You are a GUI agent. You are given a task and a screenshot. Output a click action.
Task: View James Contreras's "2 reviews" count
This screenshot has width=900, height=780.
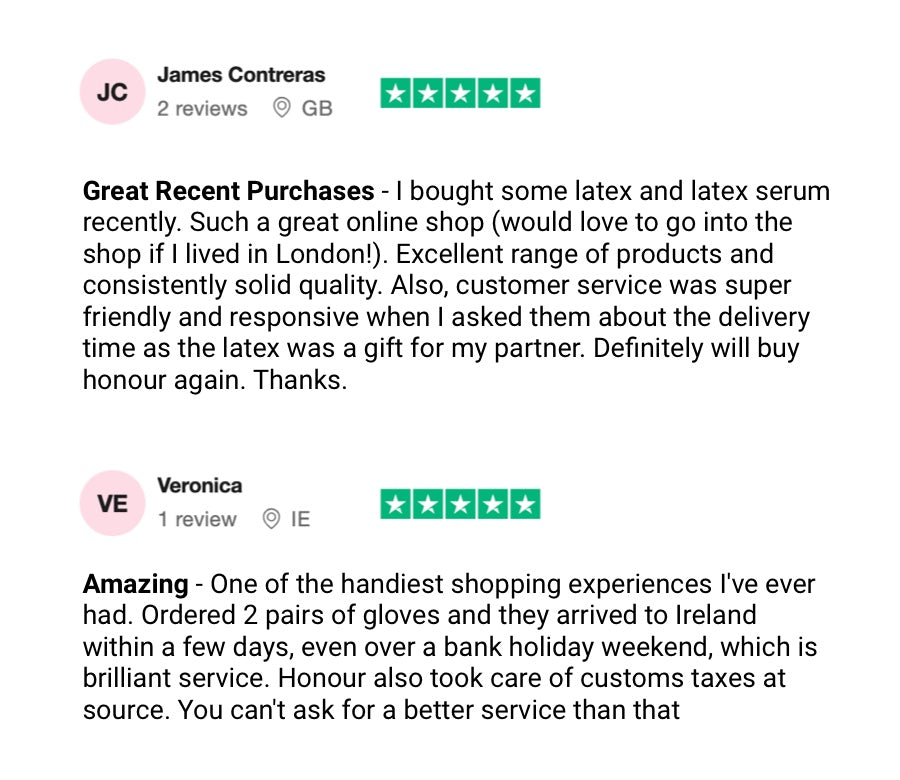[202, 108]
